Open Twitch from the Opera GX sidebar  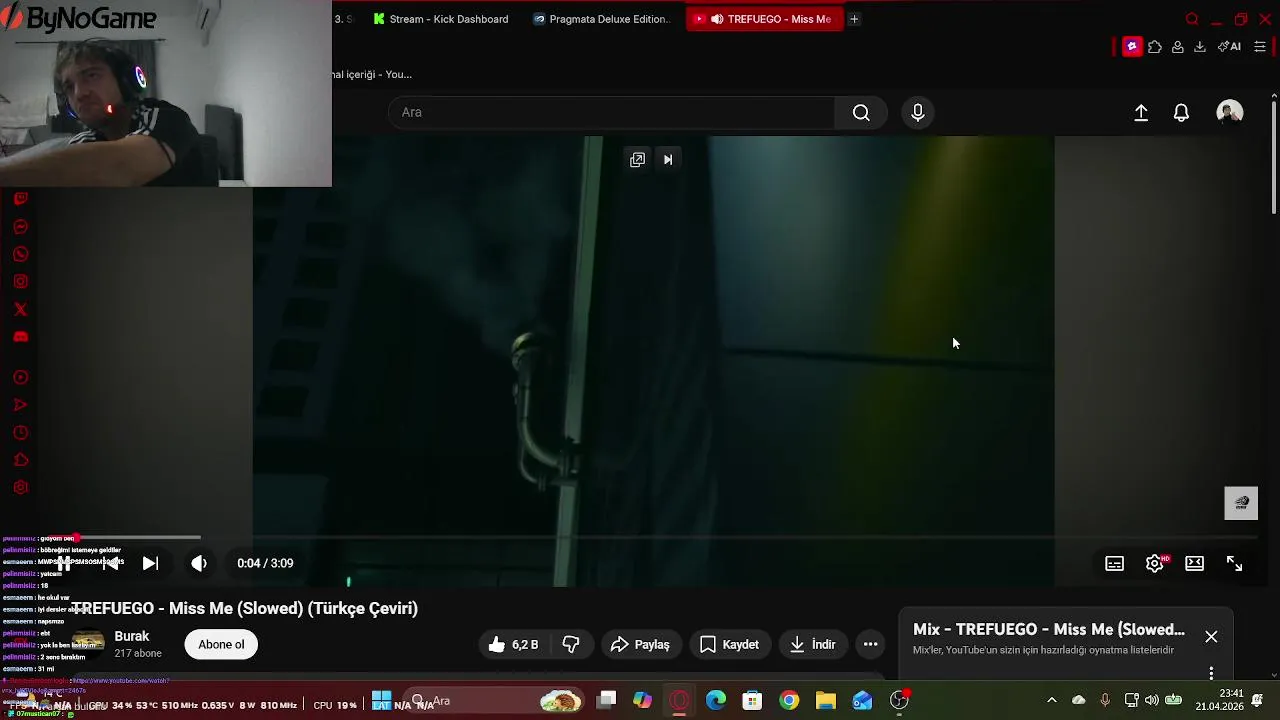coord(20,199)
